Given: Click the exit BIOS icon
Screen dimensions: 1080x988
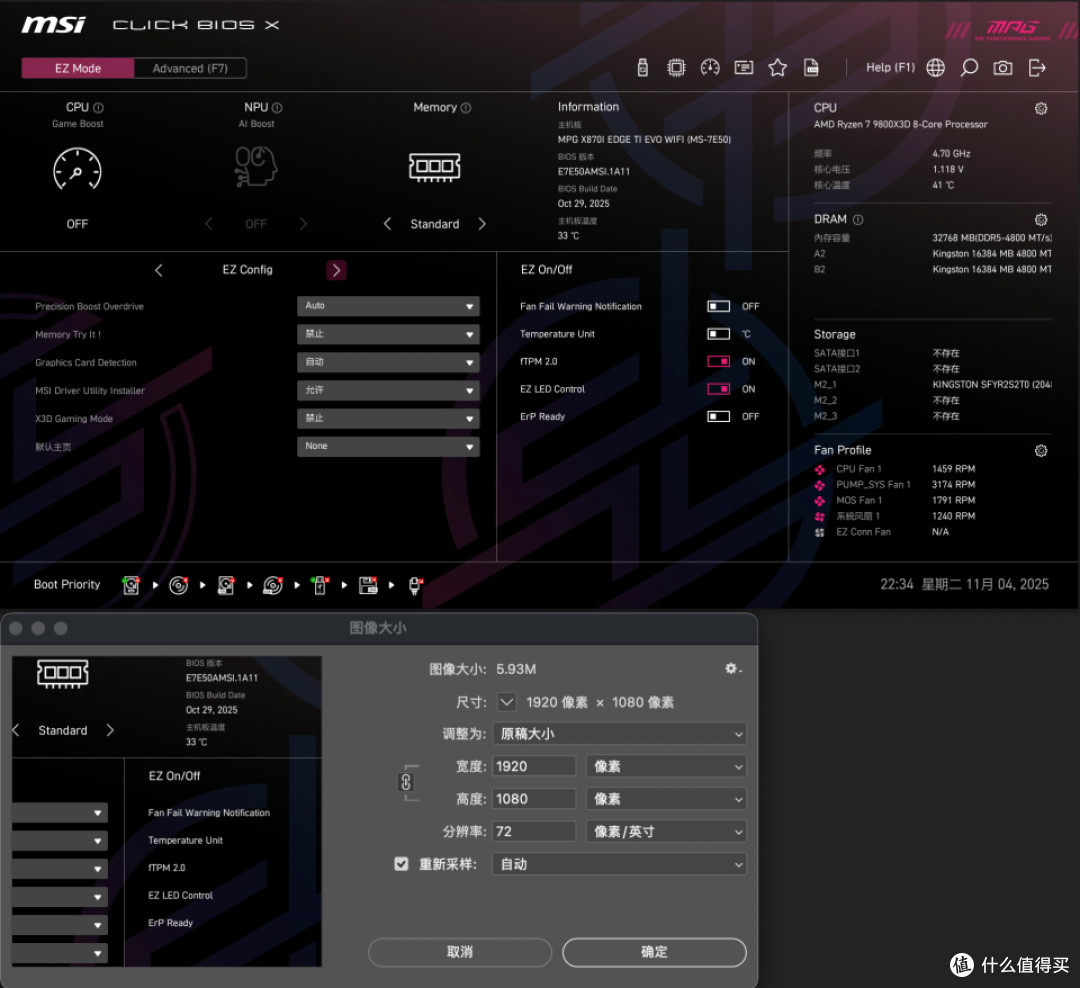Looking at the screenshot, I should [x=1037, y=68].
